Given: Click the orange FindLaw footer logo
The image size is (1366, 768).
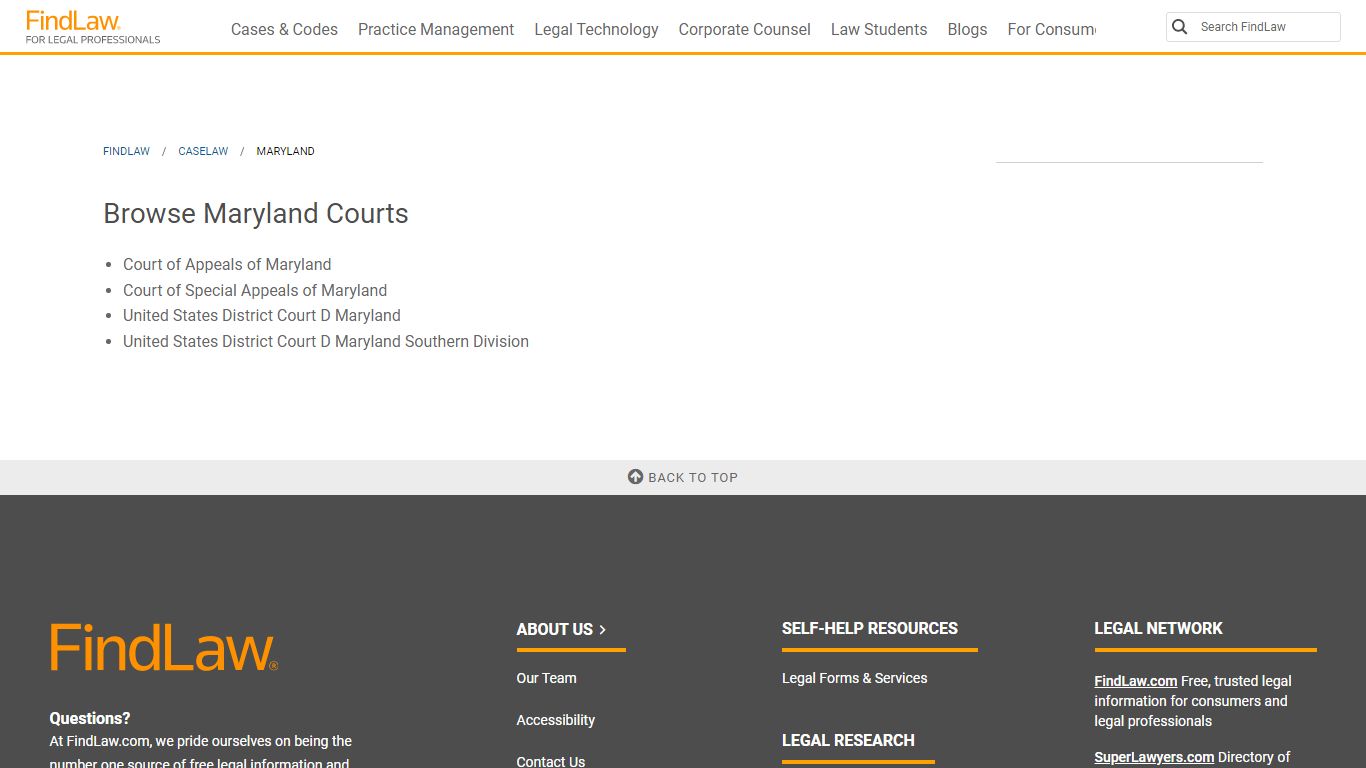Looking at the screenshot, I should (x=164, y=648).
